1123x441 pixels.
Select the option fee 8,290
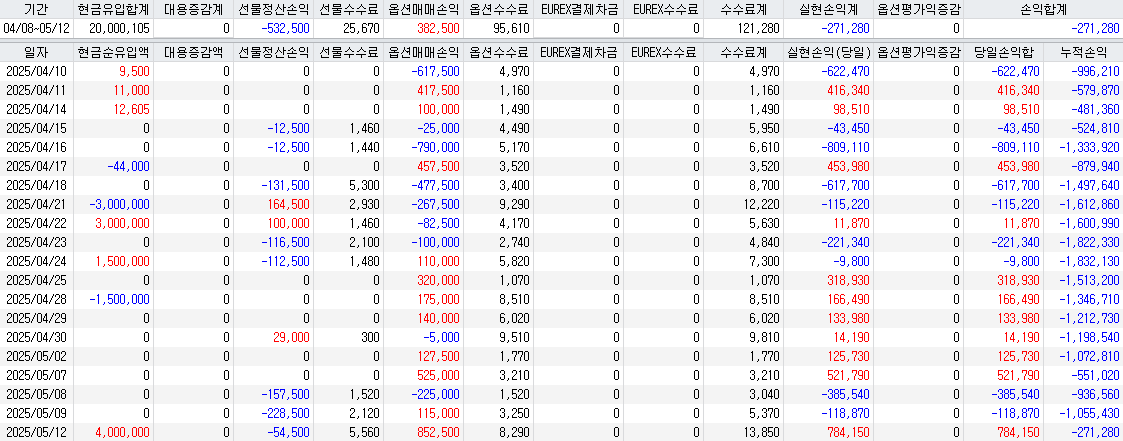516,432
